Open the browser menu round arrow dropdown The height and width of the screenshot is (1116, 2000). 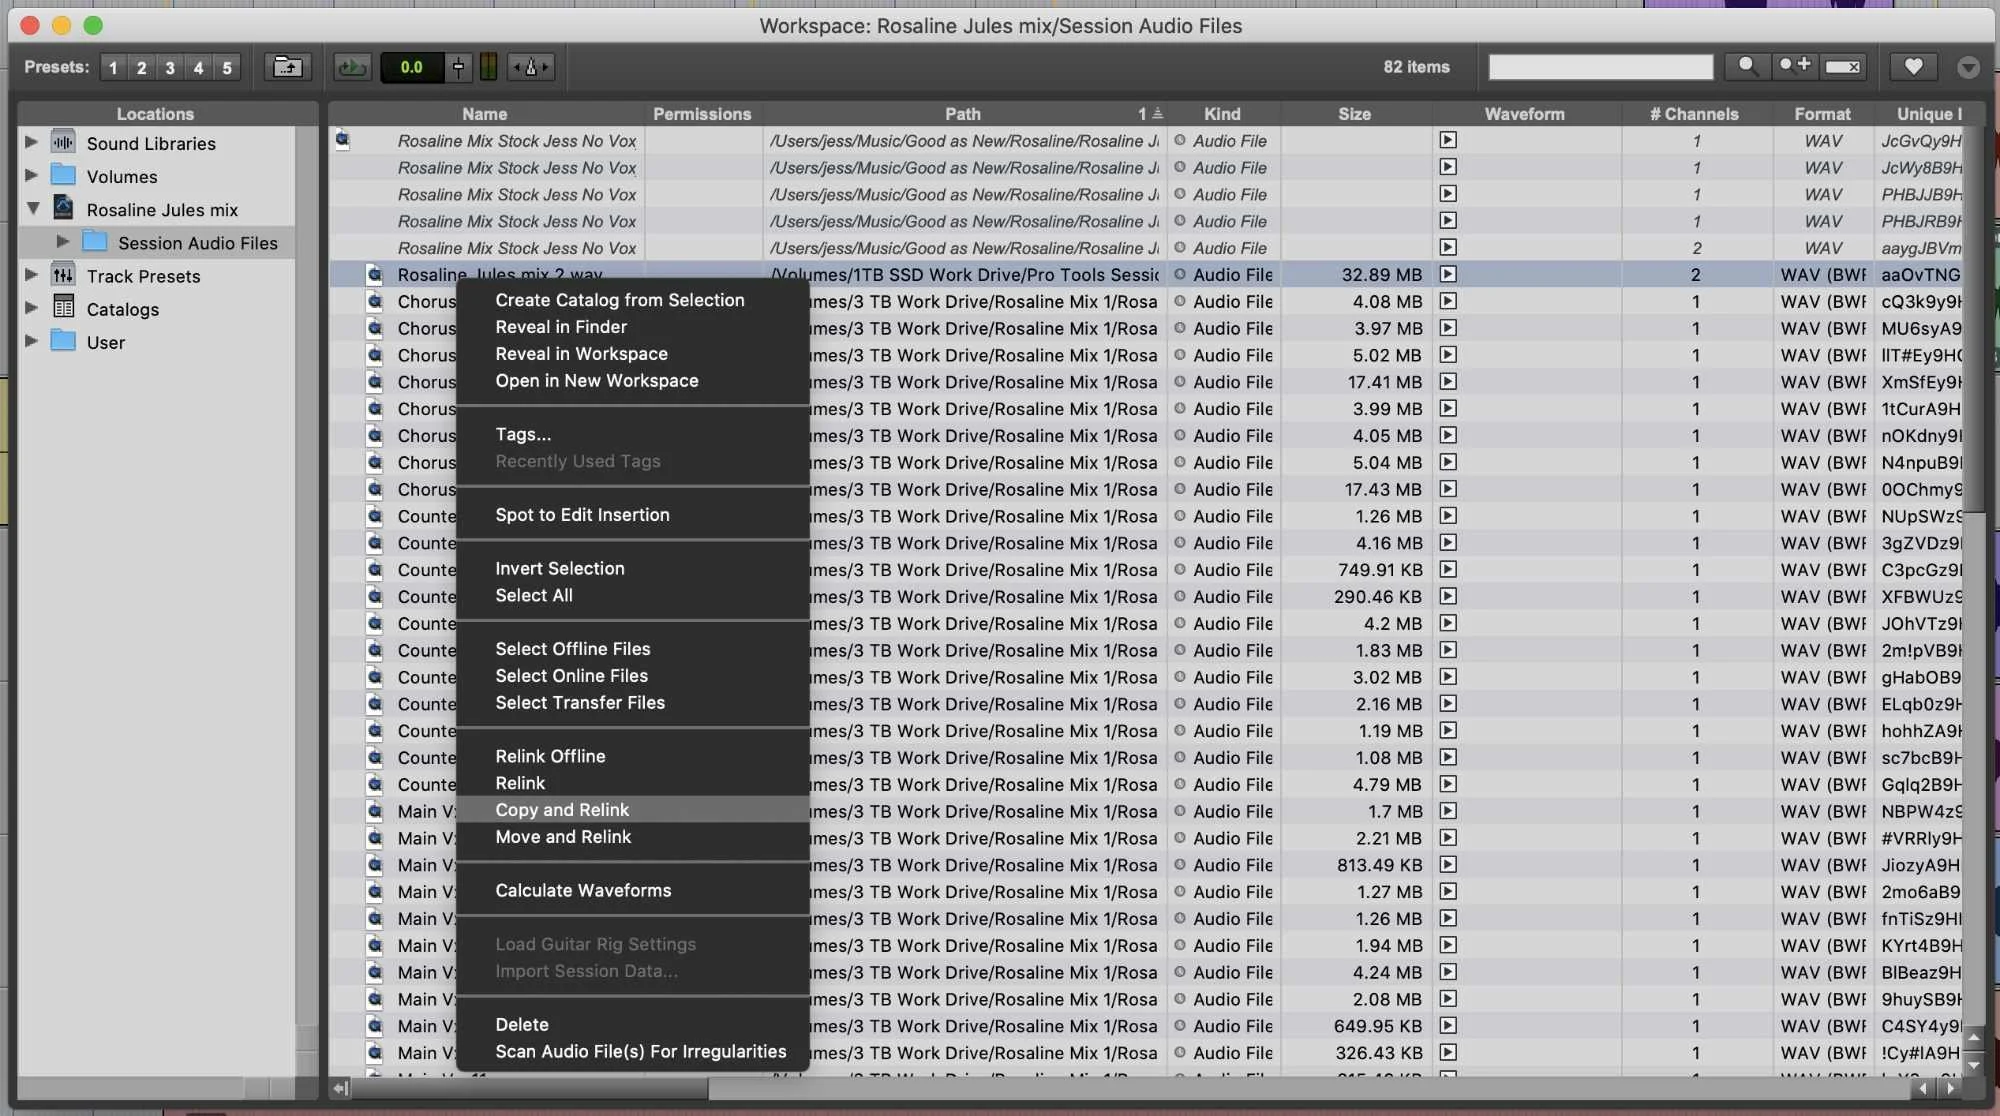[1968, 67]
